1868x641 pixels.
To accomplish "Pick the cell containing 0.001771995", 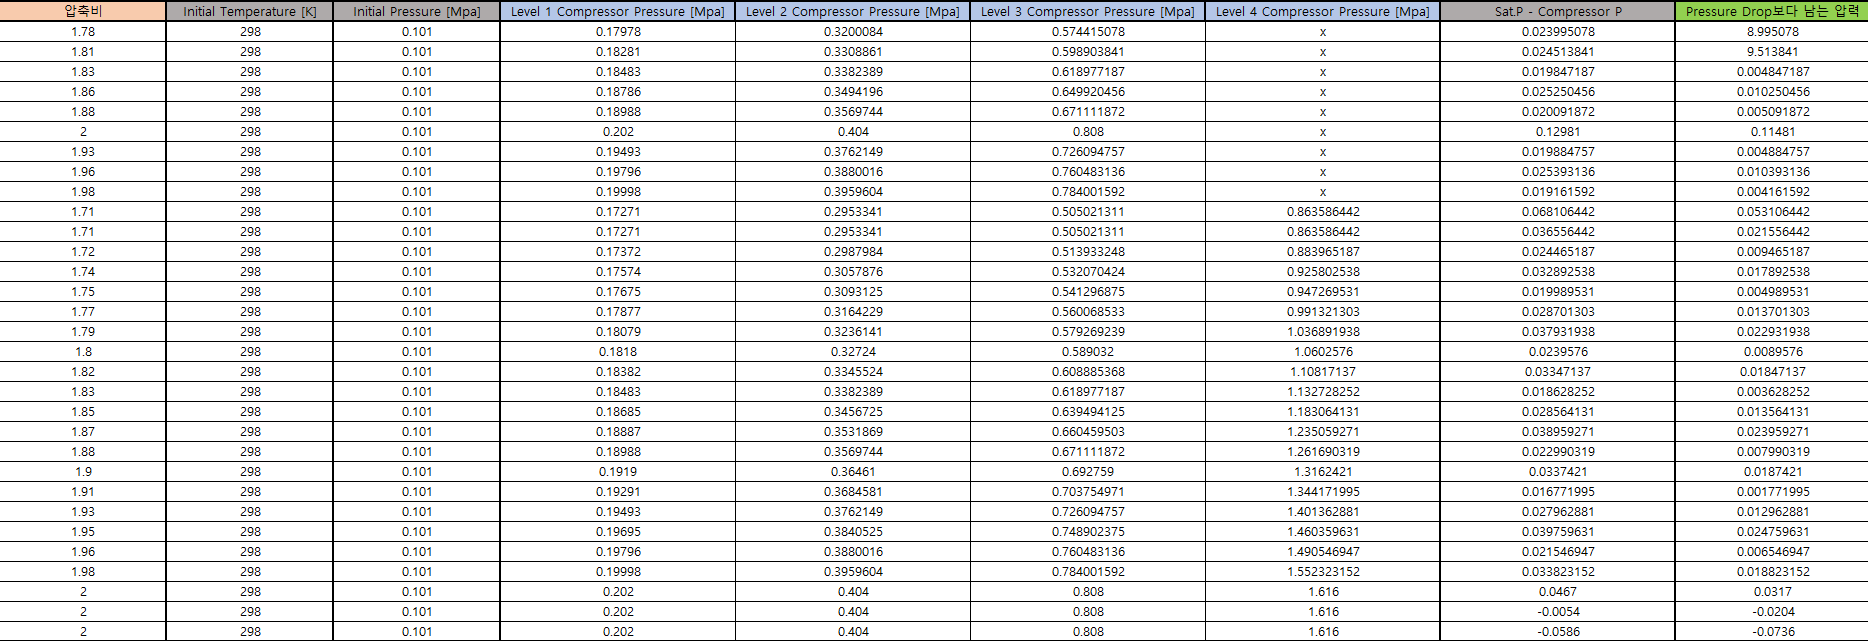I will coord(1773,491).
